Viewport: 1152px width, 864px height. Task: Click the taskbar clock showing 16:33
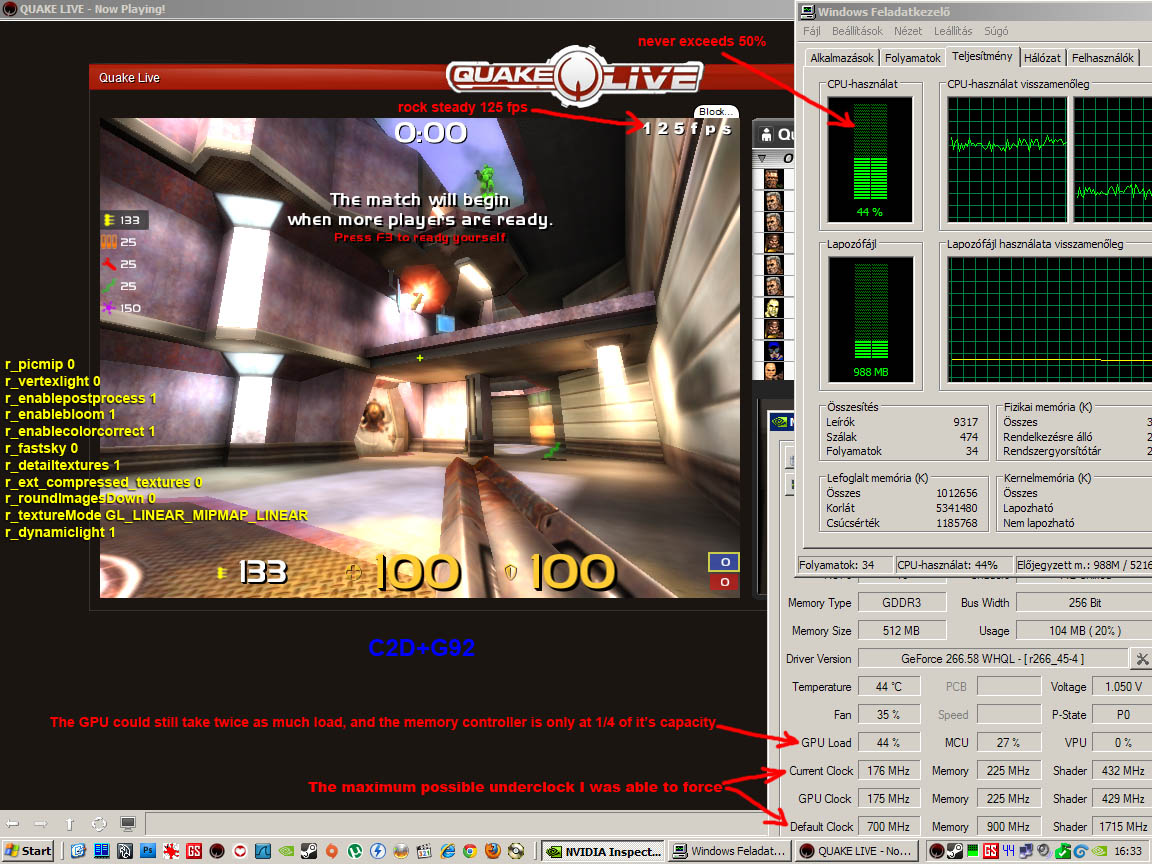pos(1128,851)
